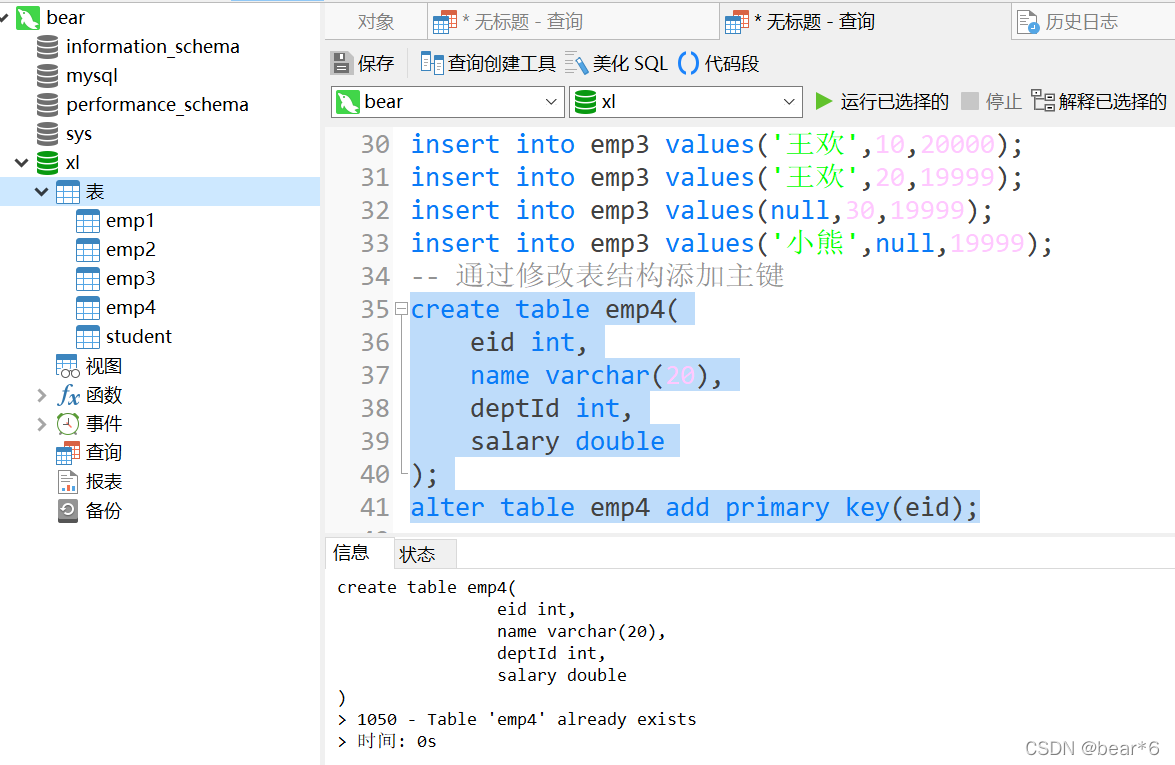Click the 函数 fx functions icon
Image resolution: width=1175 pixels, height=765 pixels.
point(68,395)
